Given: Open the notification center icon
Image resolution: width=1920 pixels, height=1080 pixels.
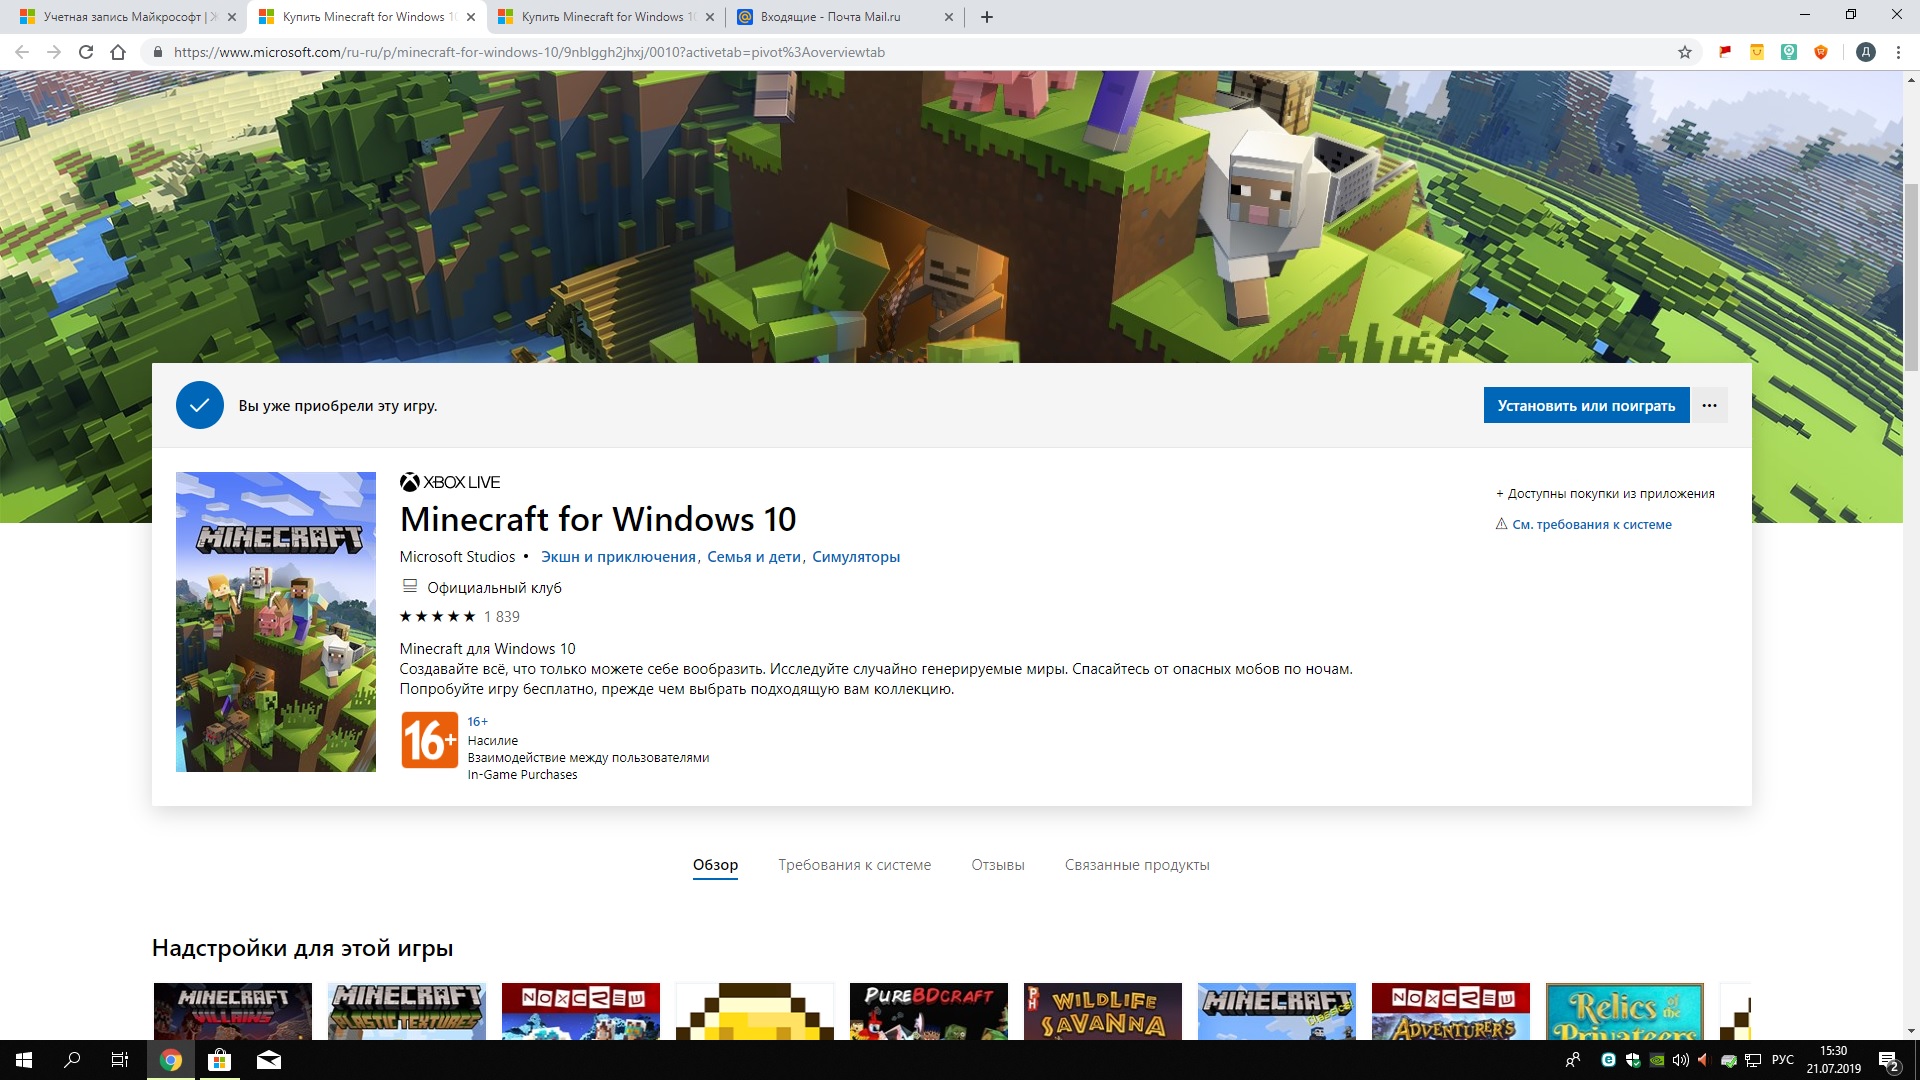Looking at the screenshot, I should tap(1889, 1060).
